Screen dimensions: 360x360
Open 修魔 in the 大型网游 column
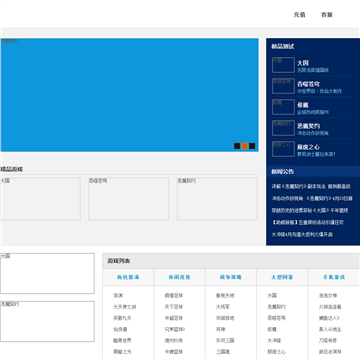[272, 329]
